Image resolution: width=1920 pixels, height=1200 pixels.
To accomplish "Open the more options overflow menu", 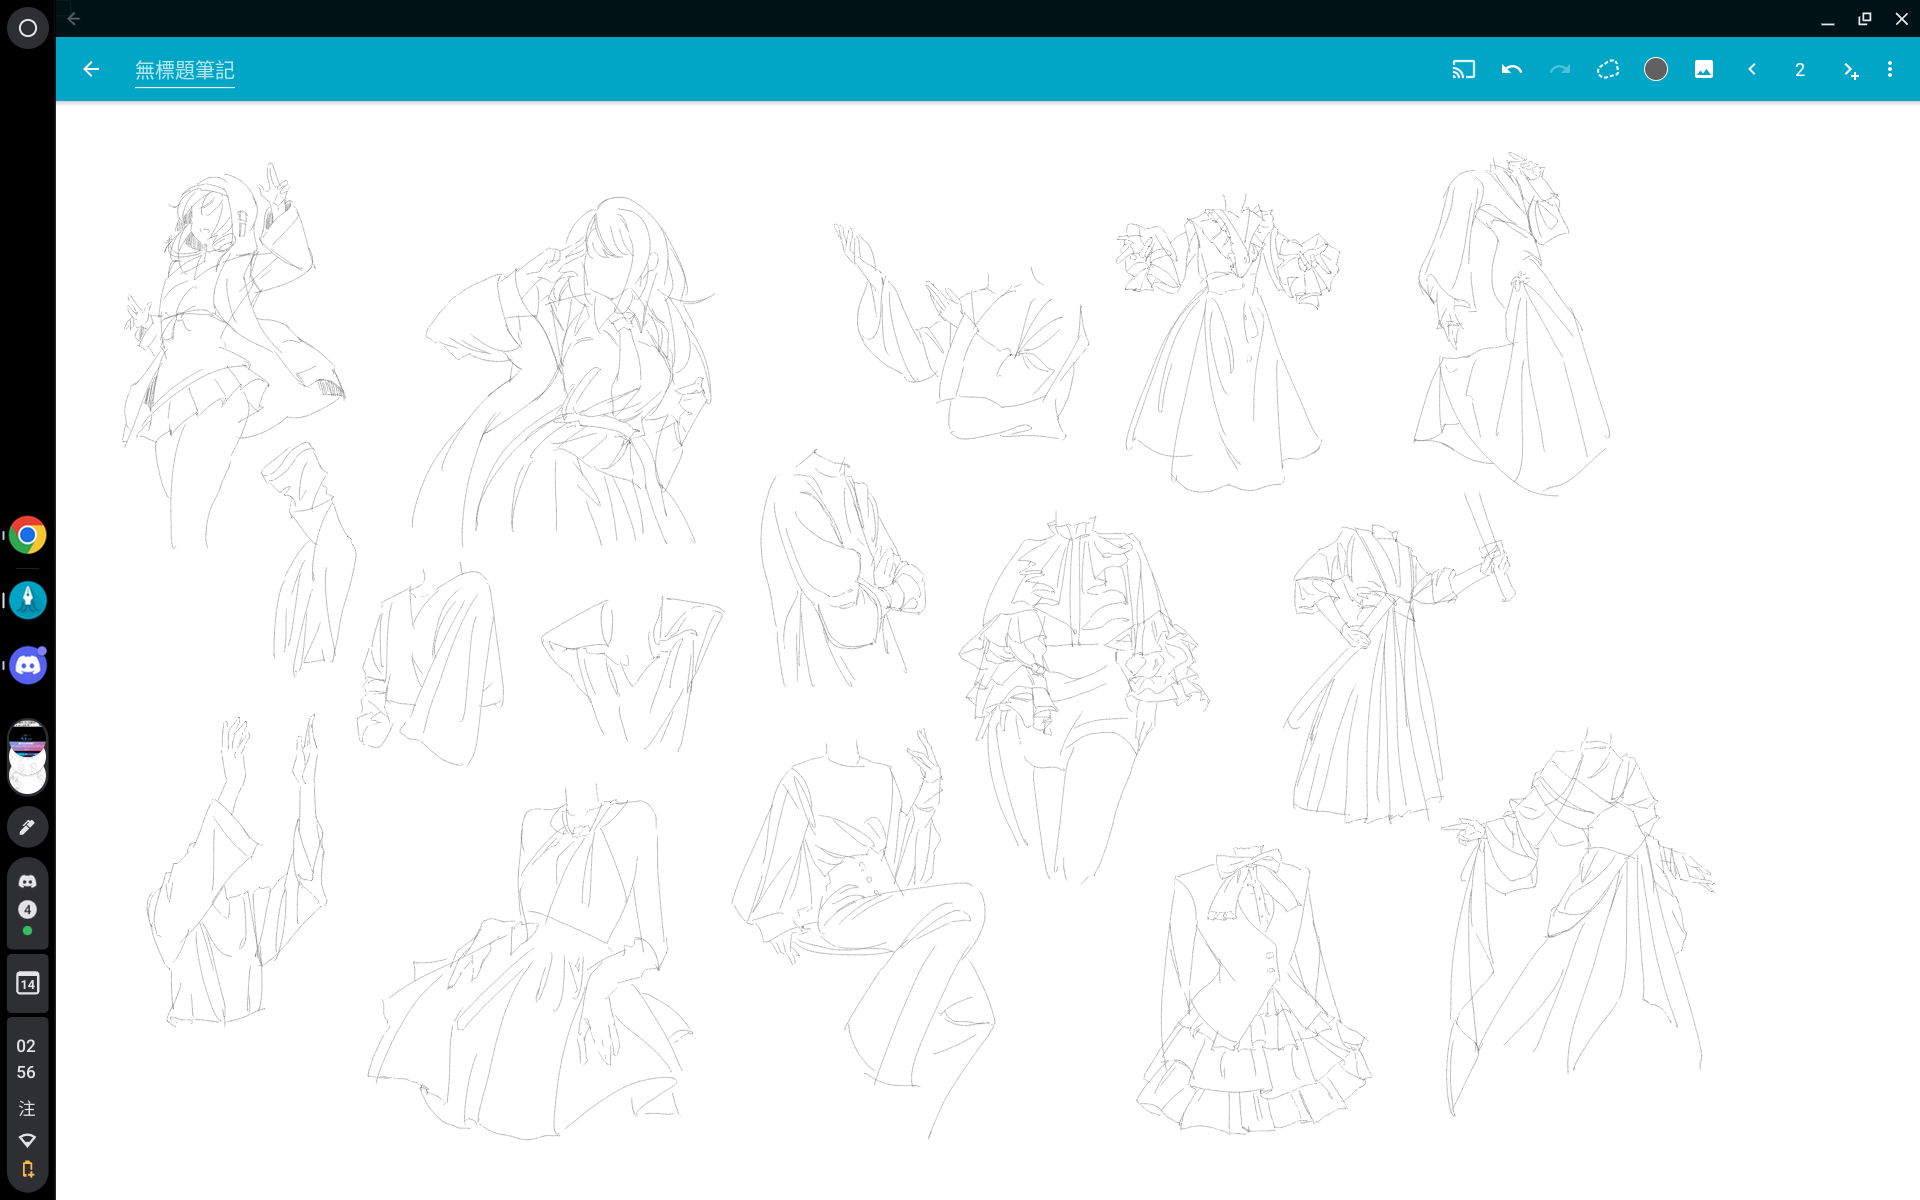I will [1890, 69].
